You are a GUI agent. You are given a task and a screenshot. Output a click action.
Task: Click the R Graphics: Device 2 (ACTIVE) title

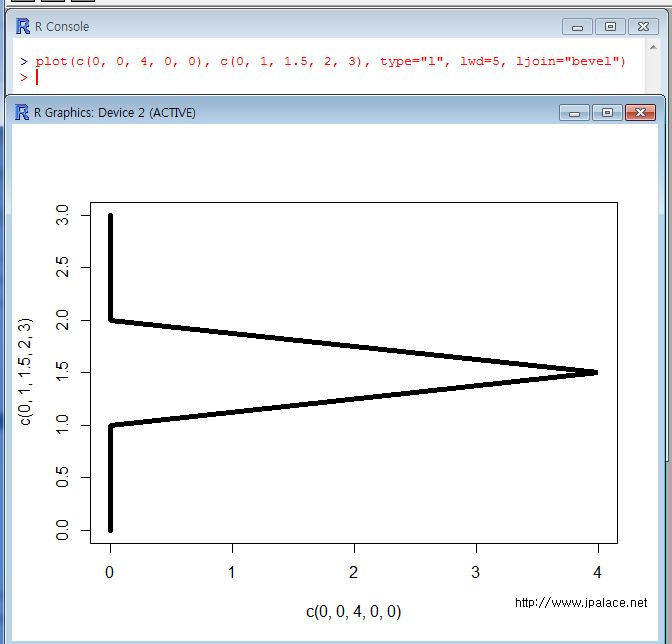pyautogui.click(x=115, y=113)
